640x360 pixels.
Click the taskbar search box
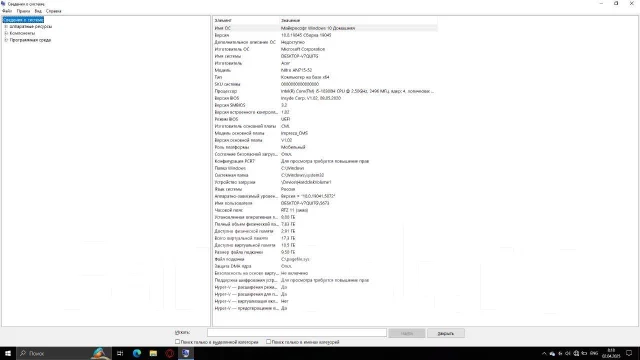(63, 353)
